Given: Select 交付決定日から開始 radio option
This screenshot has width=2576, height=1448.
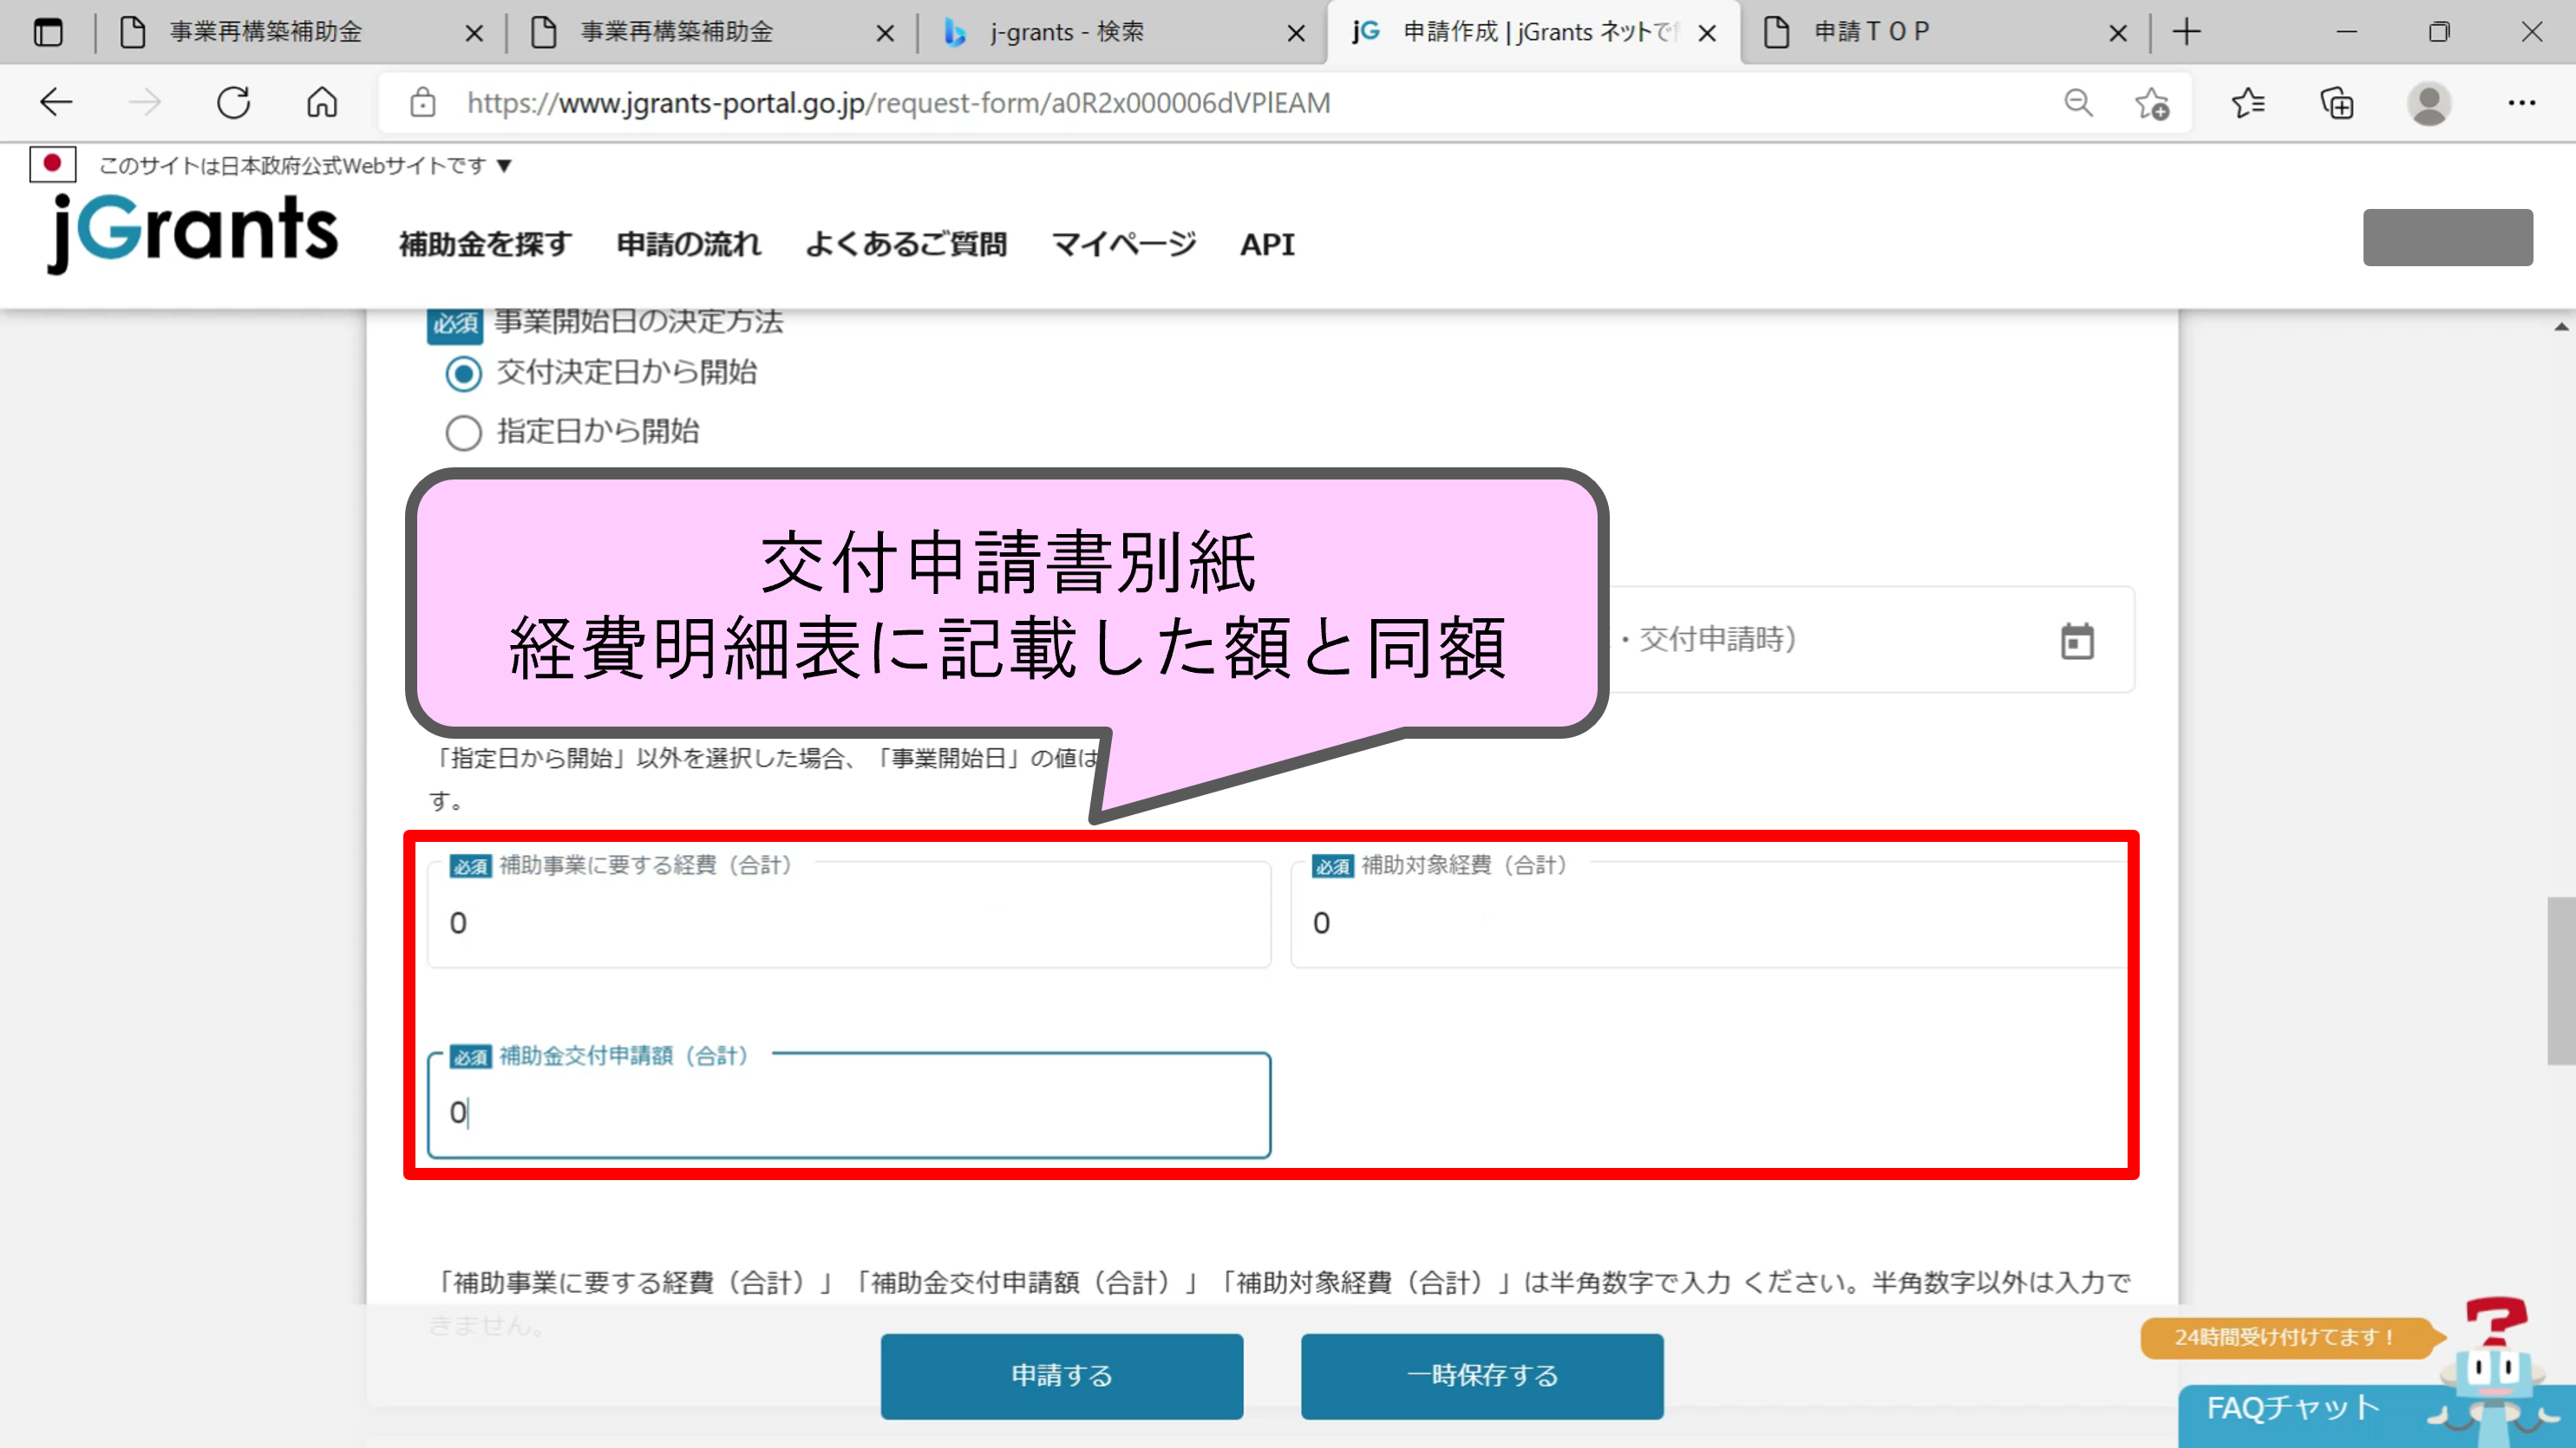Looking at the screenshot, I should tap(463, 374).
